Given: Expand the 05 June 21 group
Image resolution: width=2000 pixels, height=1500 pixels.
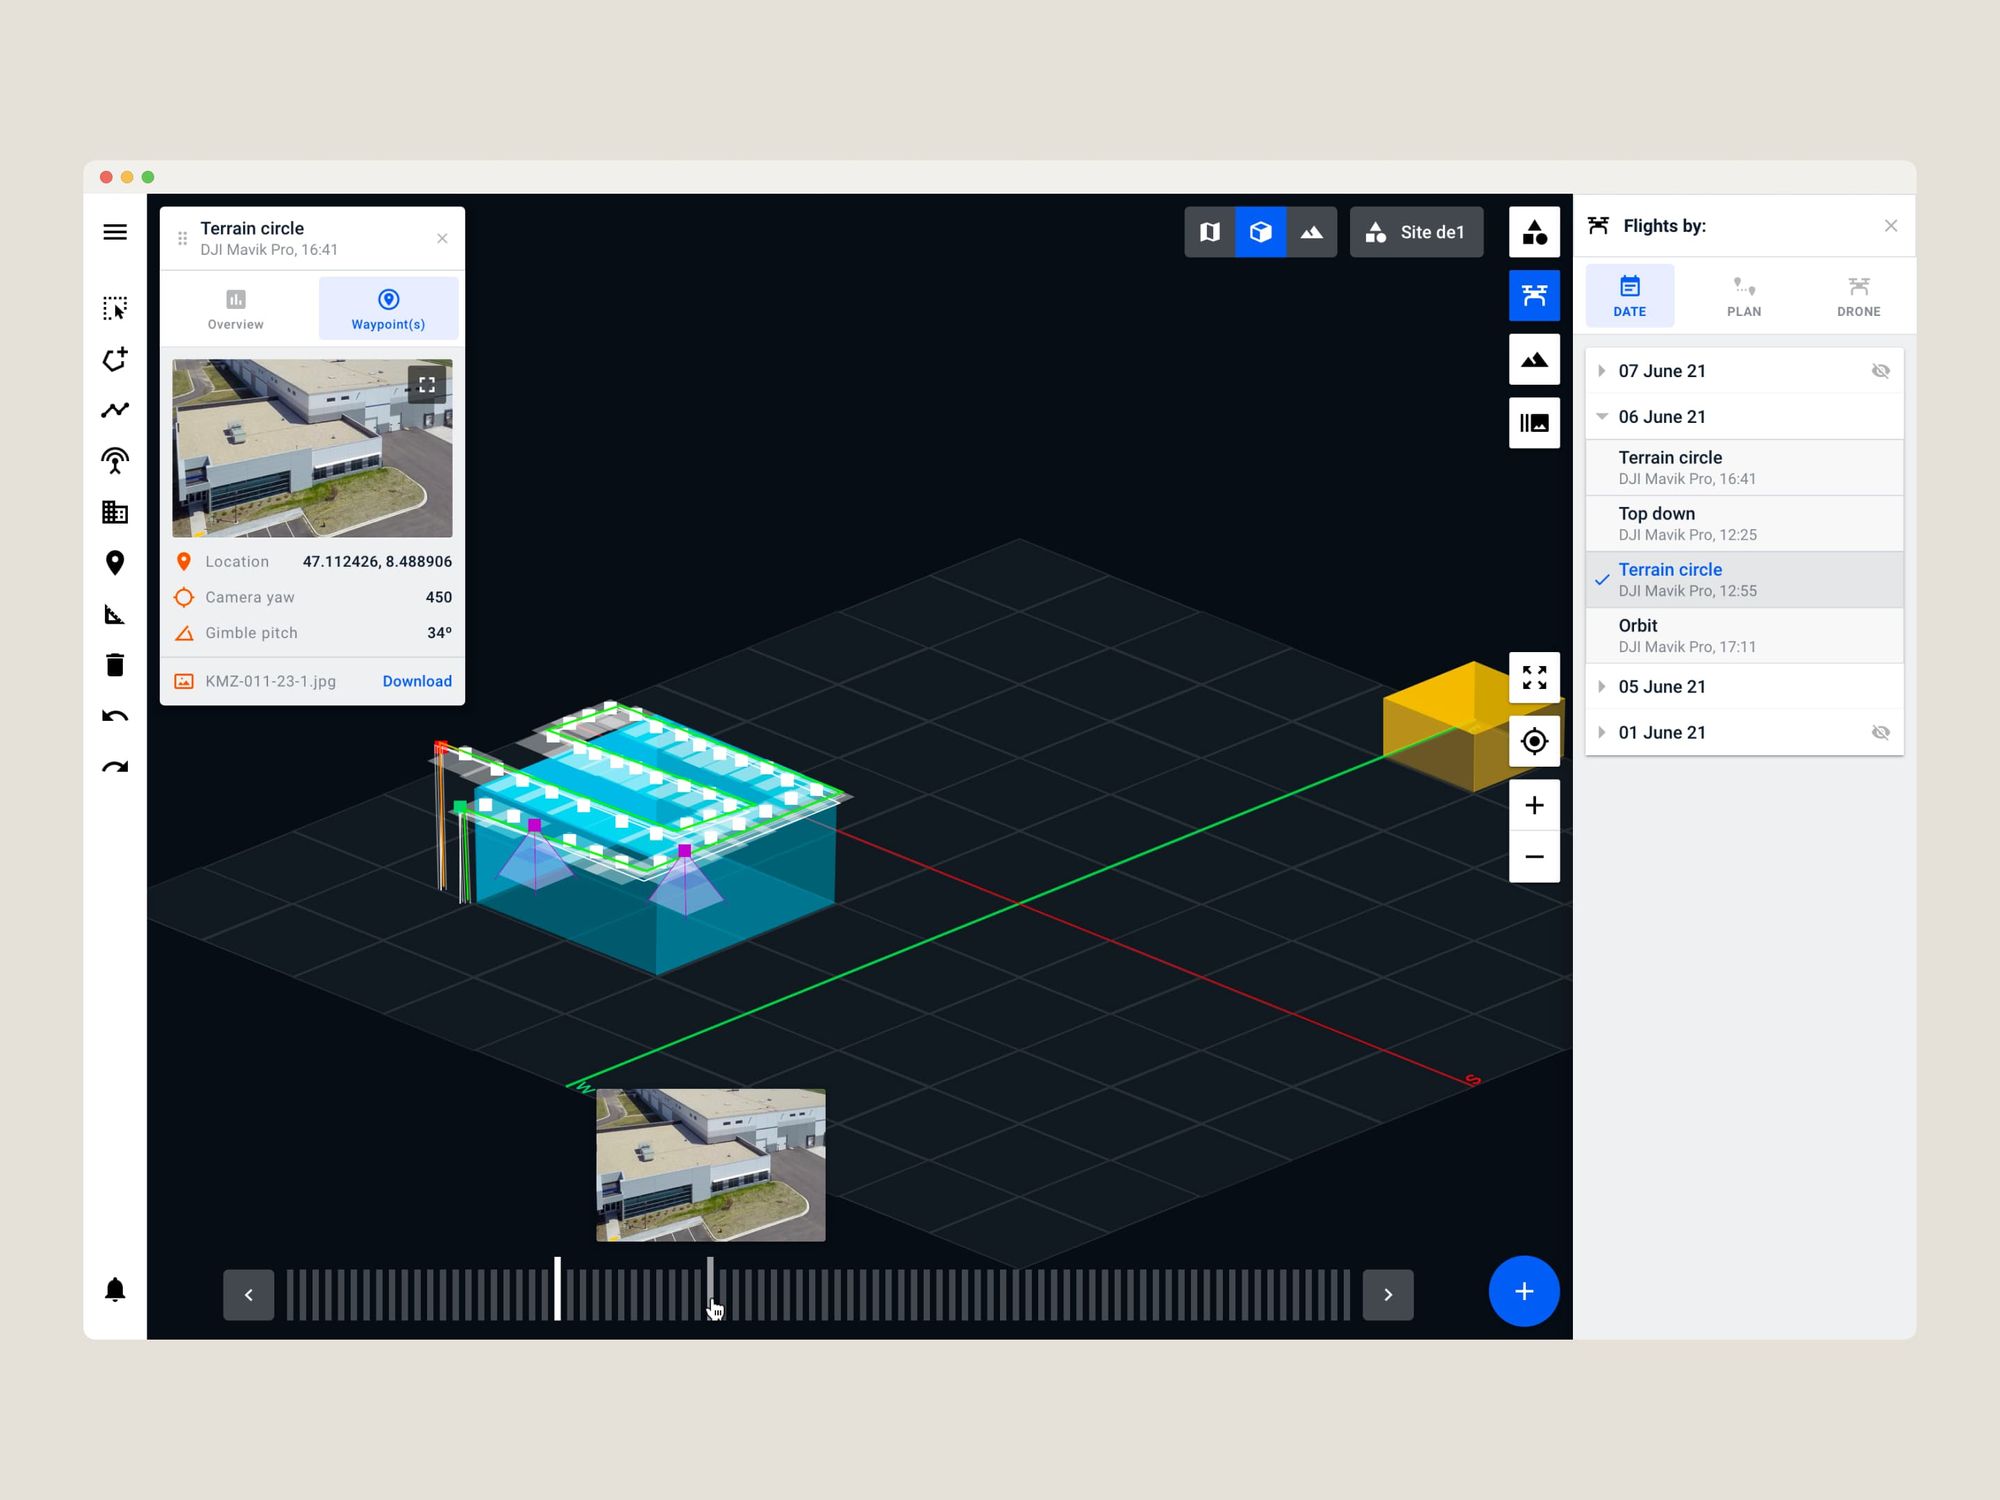Looking at the screenshot, I should 1602,687.
